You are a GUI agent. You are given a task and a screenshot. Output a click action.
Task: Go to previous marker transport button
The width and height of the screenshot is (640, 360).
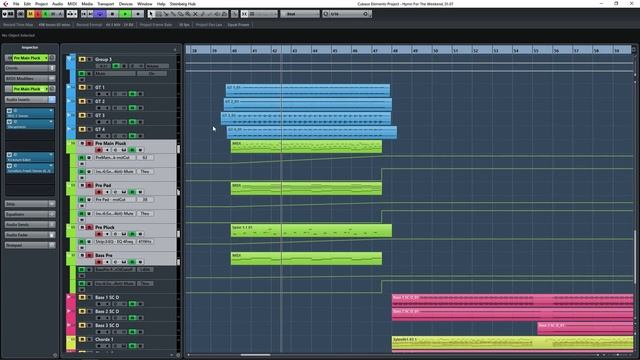pyautogui.click(x=83, y=14)
